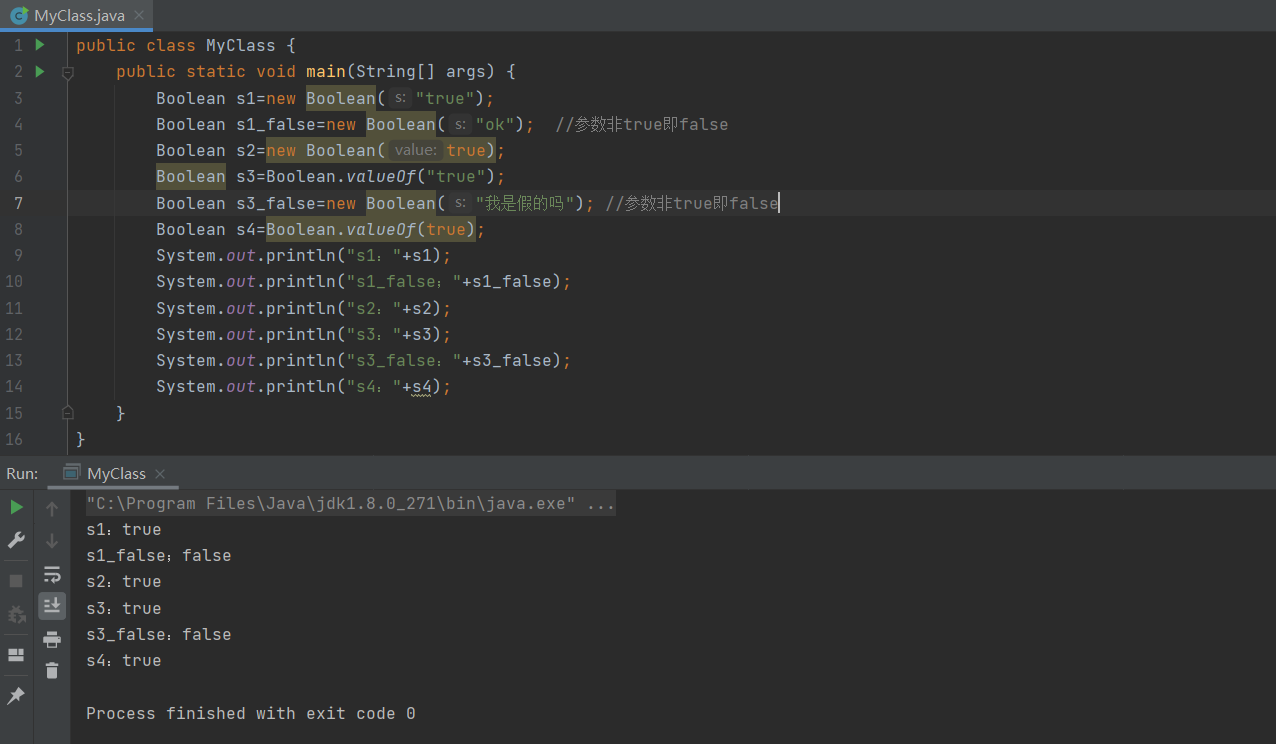Click the "s:" inlay hint on line 4
The image size is (1276, 744).
(460, 124)
